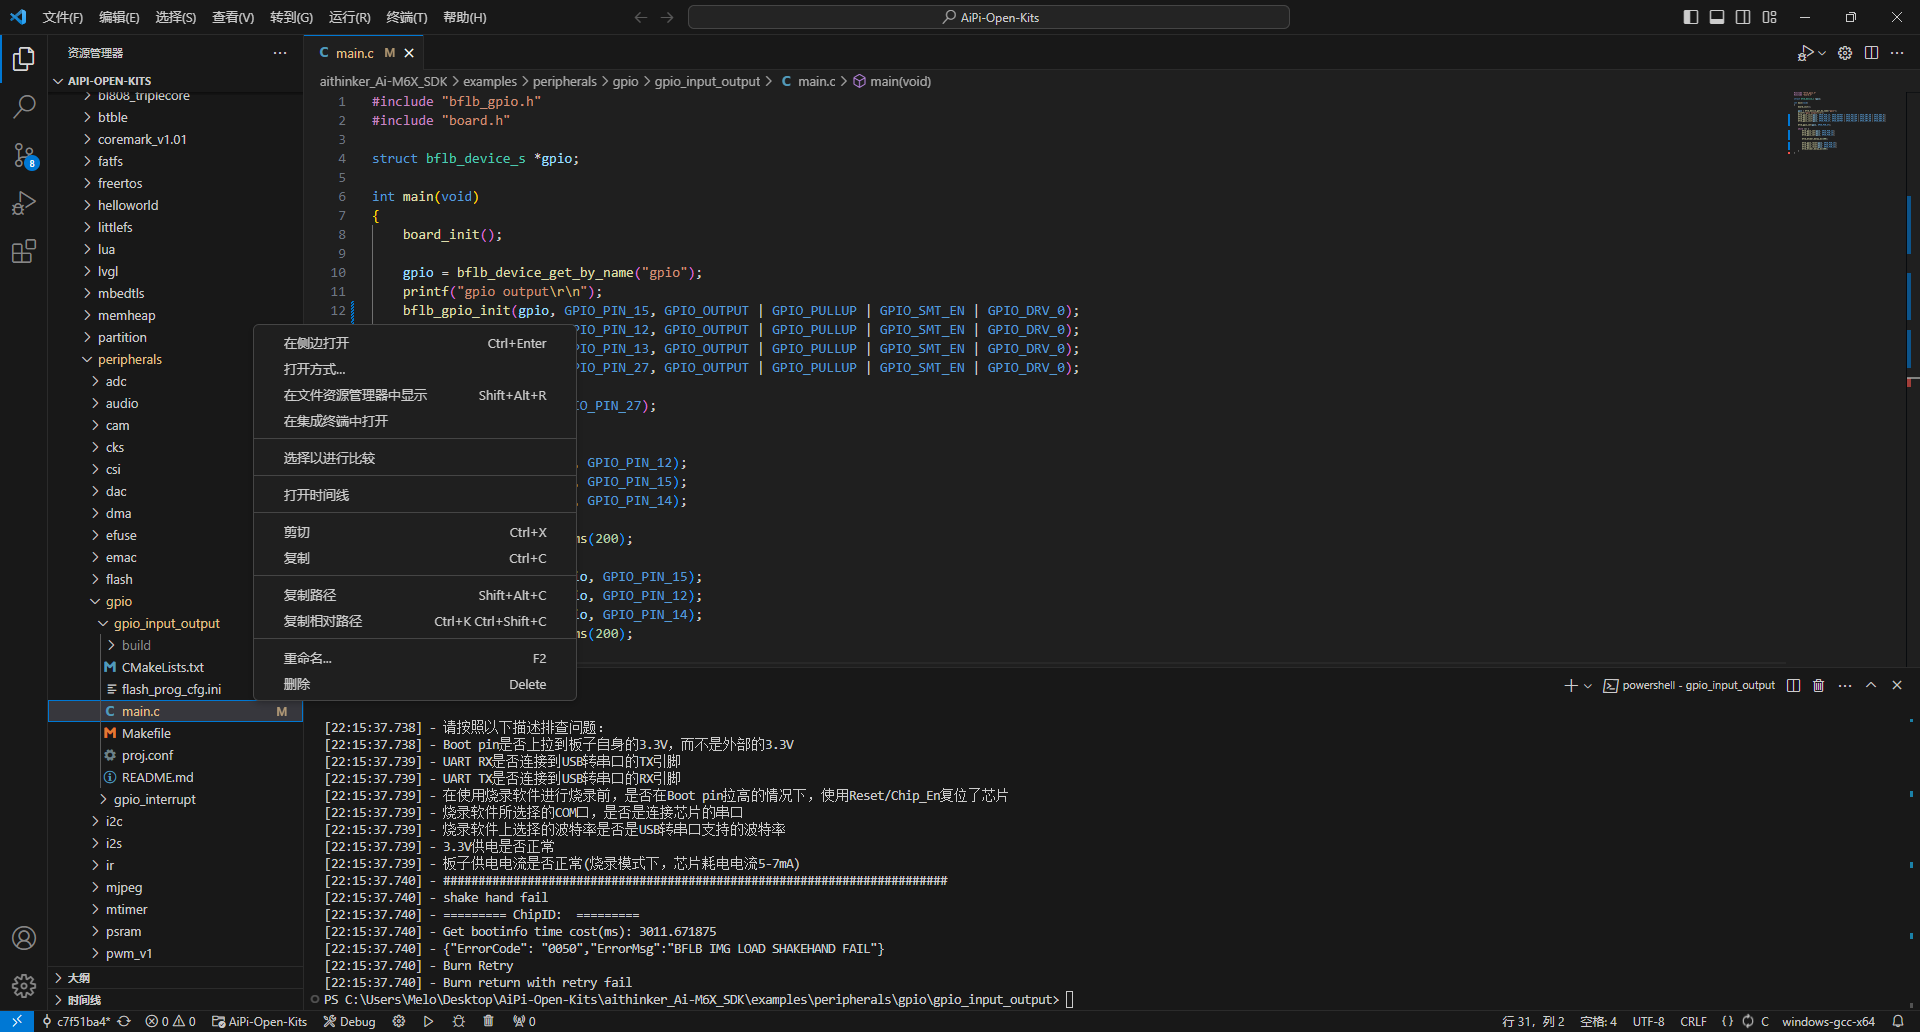This screenshot has height=1032, width=1920.
Task: Add a new terminal with the plus icon
Action: tap(1571, 685)
